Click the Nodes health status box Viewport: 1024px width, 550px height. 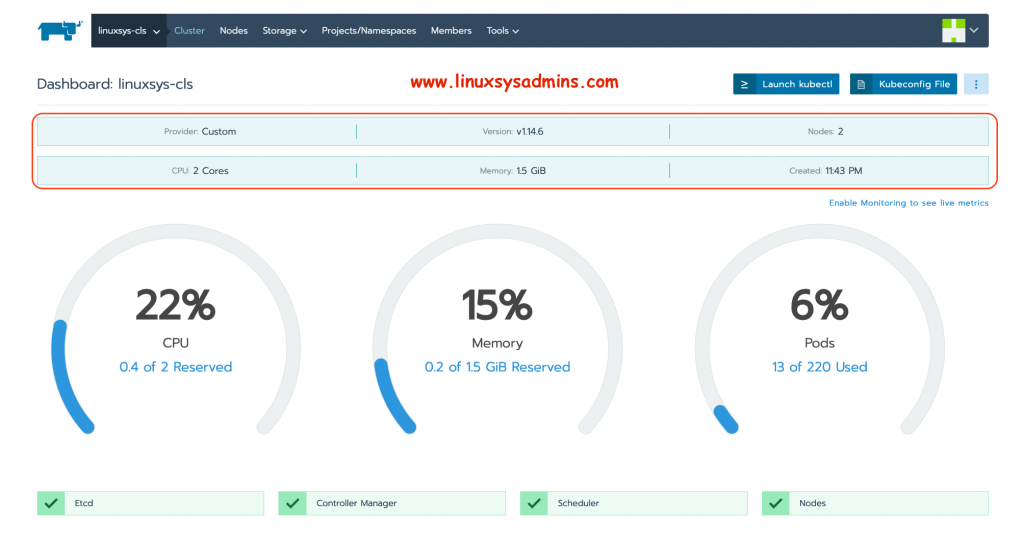click(875, 503)
